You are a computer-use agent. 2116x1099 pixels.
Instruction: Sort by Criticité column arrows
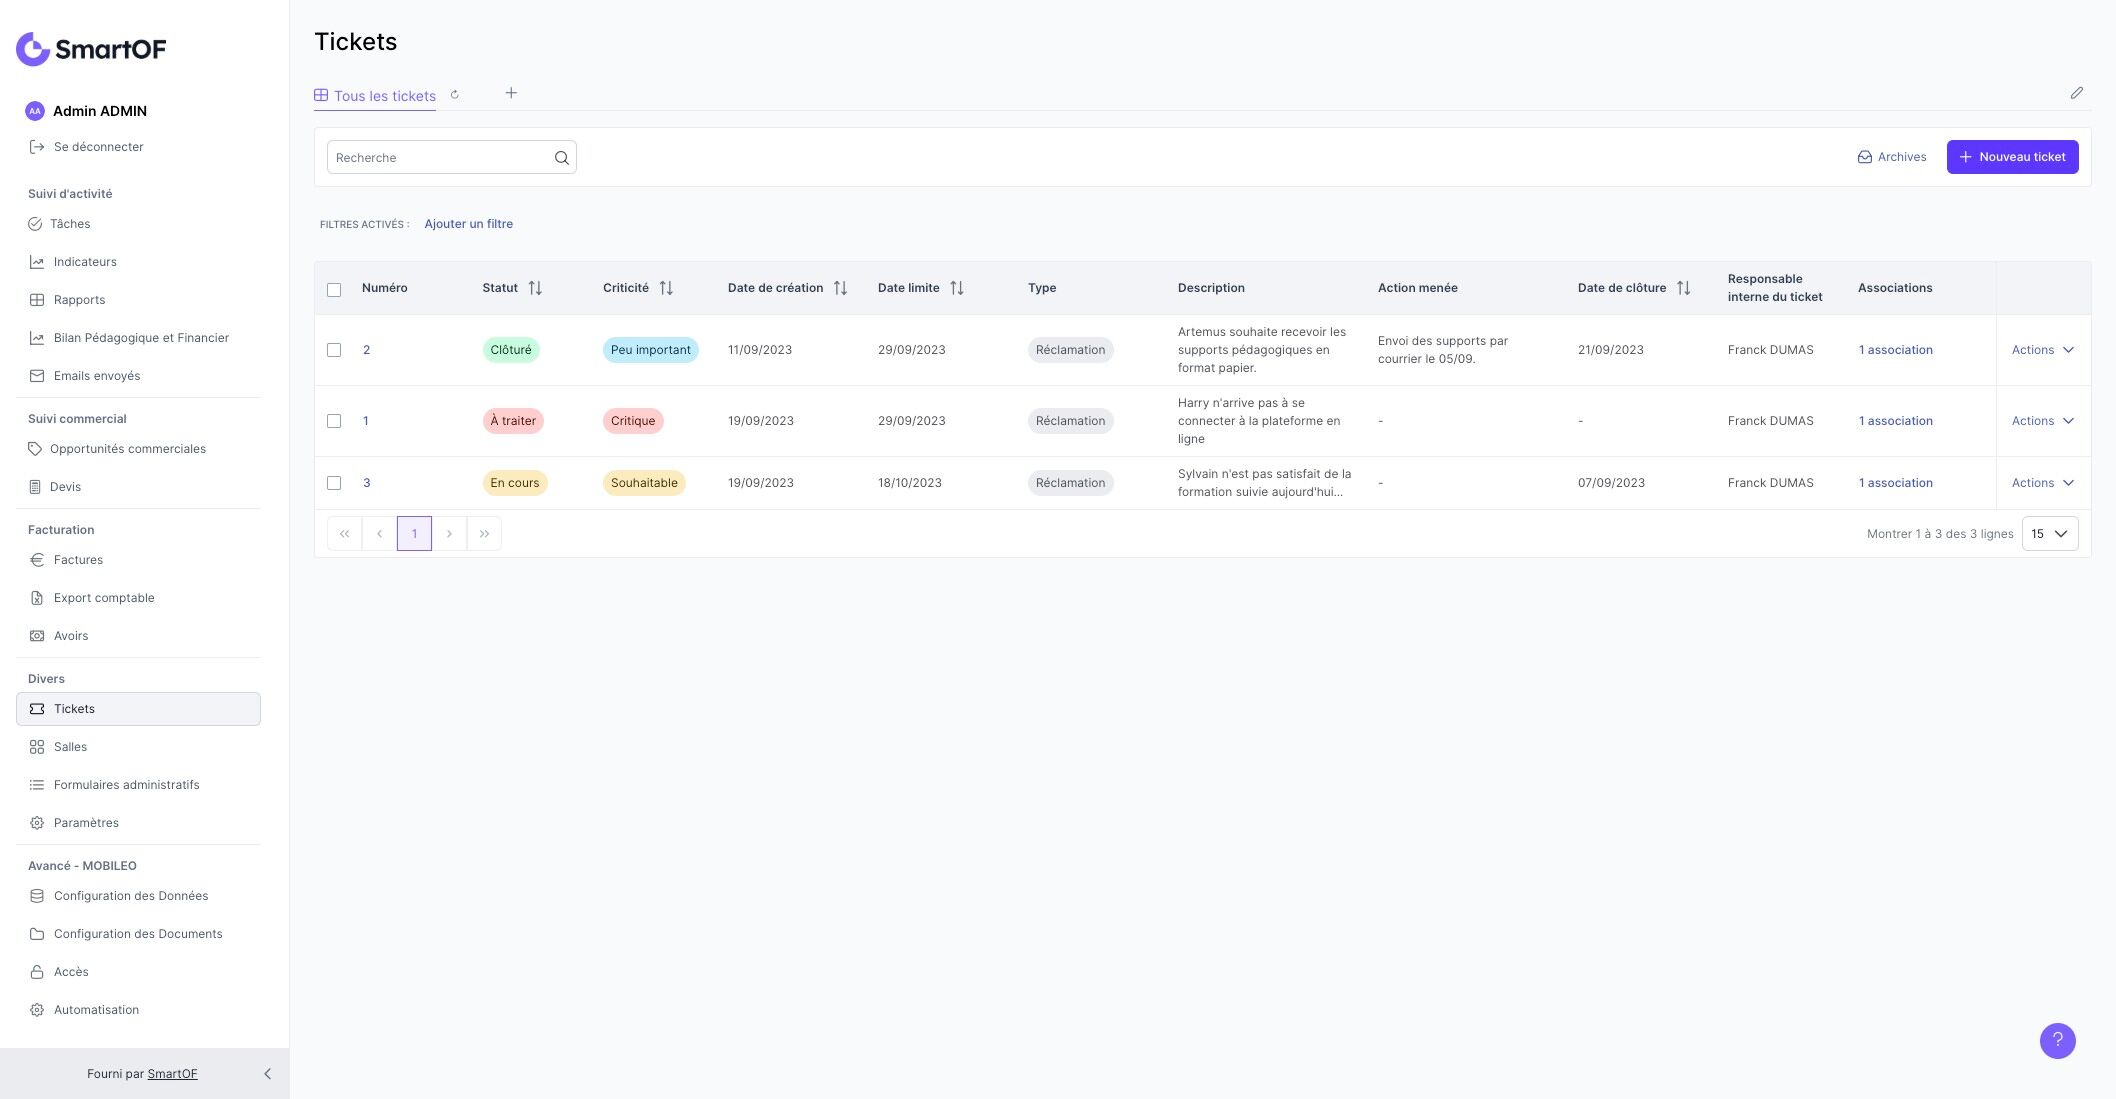tap(666, 288)
